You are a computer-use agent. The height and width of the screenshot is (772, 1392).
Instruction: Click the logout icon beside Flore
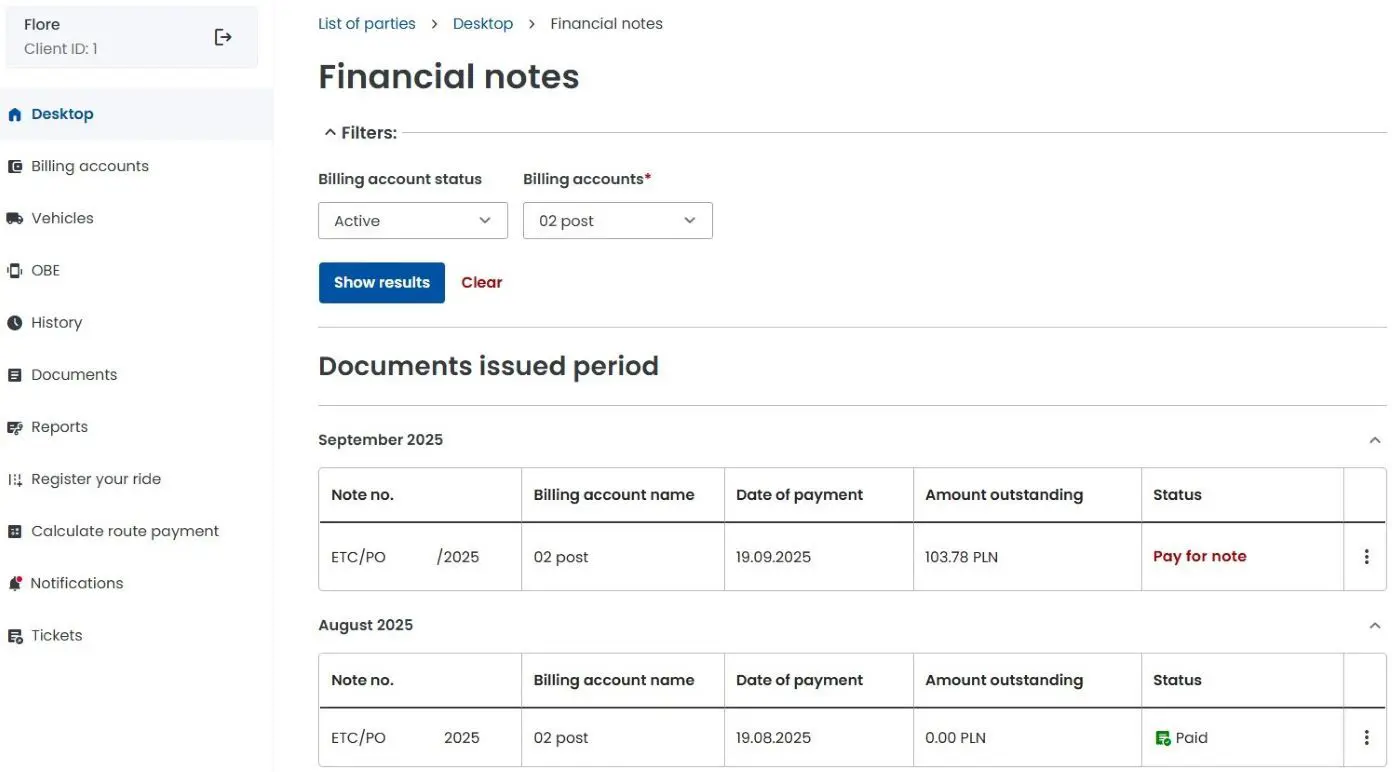point(223,38)
